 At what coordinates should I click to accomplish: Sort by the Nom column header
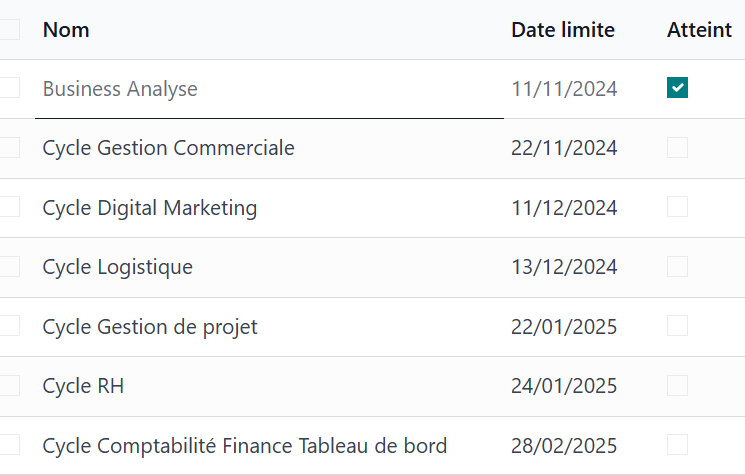pyautogui.click(x=66, y=30)
